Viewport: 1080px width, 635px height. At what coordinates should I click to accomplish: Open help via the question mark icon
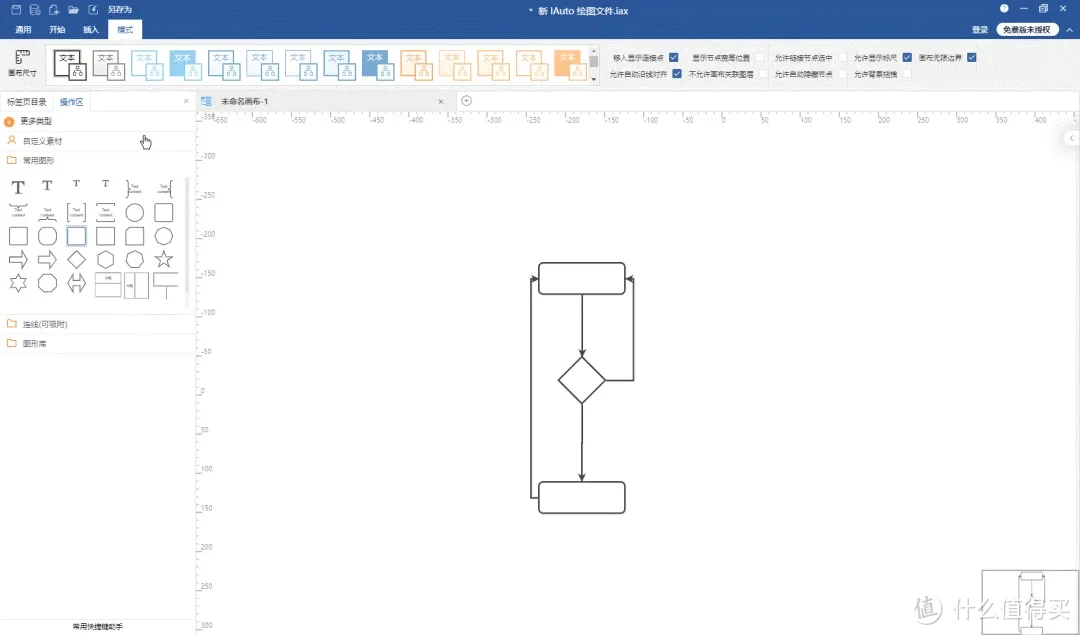[x=1004, y=8]
